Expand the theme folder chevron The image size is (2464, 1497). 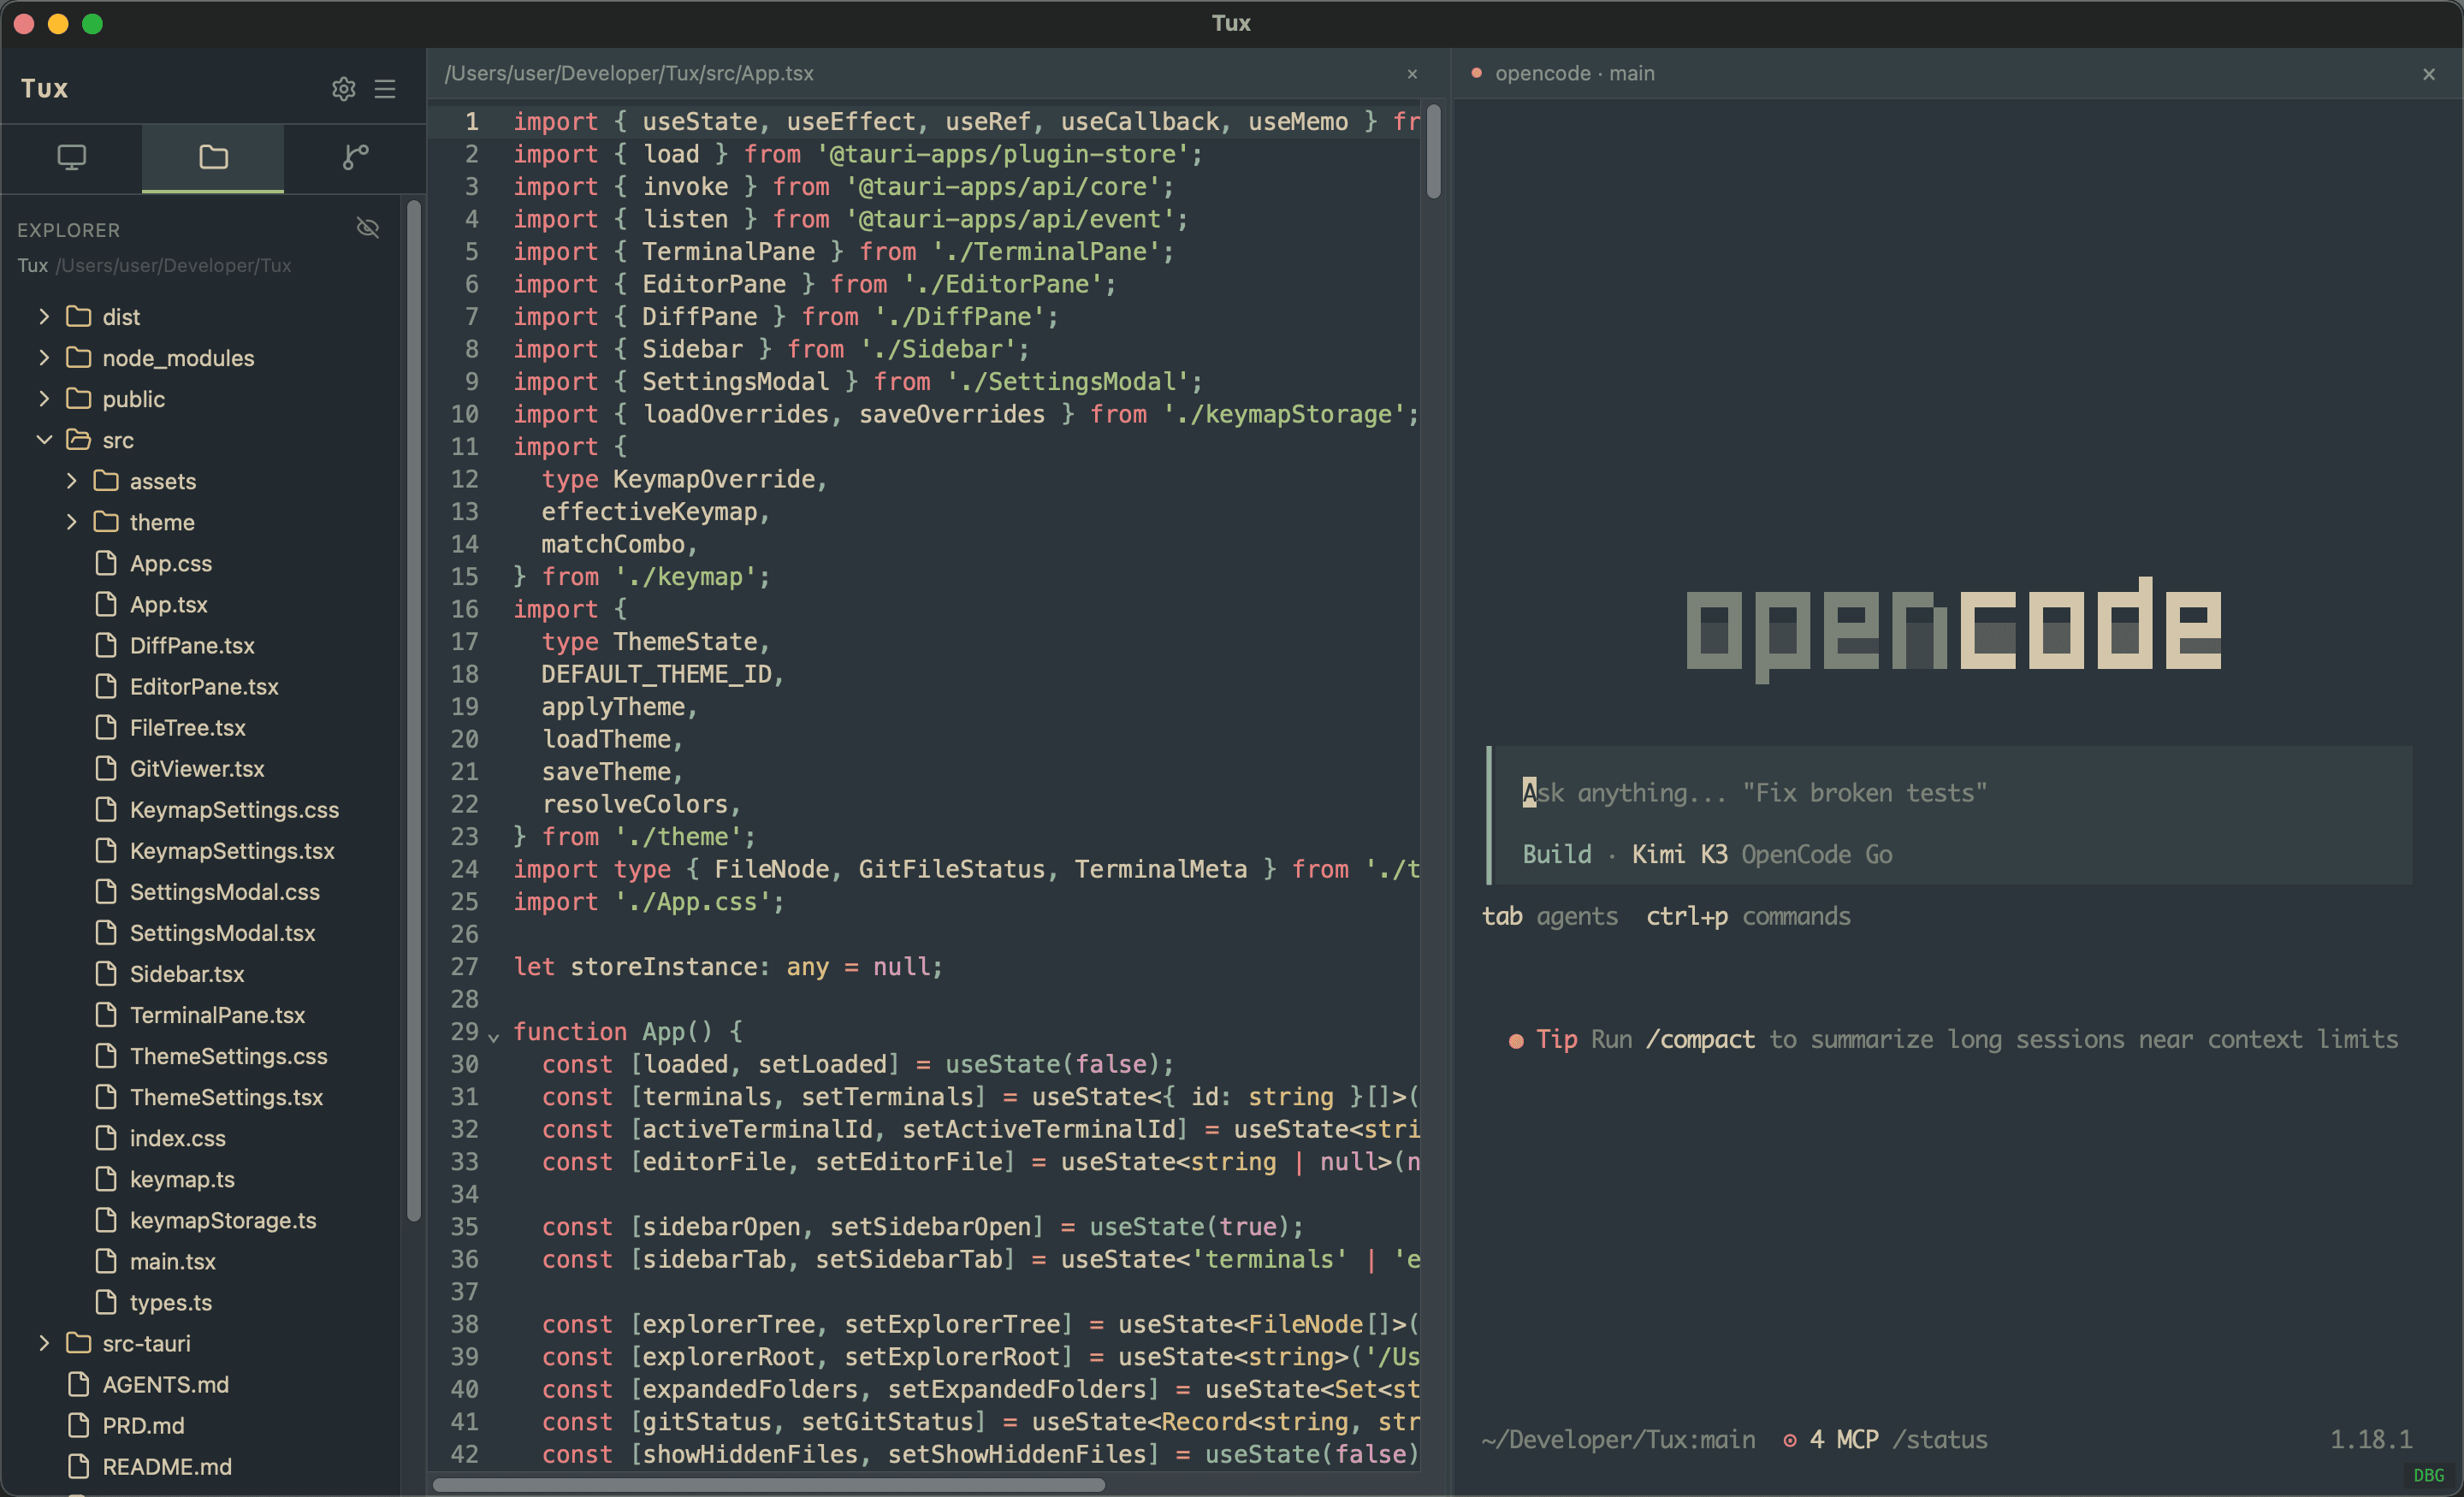[x=71, y=521]
